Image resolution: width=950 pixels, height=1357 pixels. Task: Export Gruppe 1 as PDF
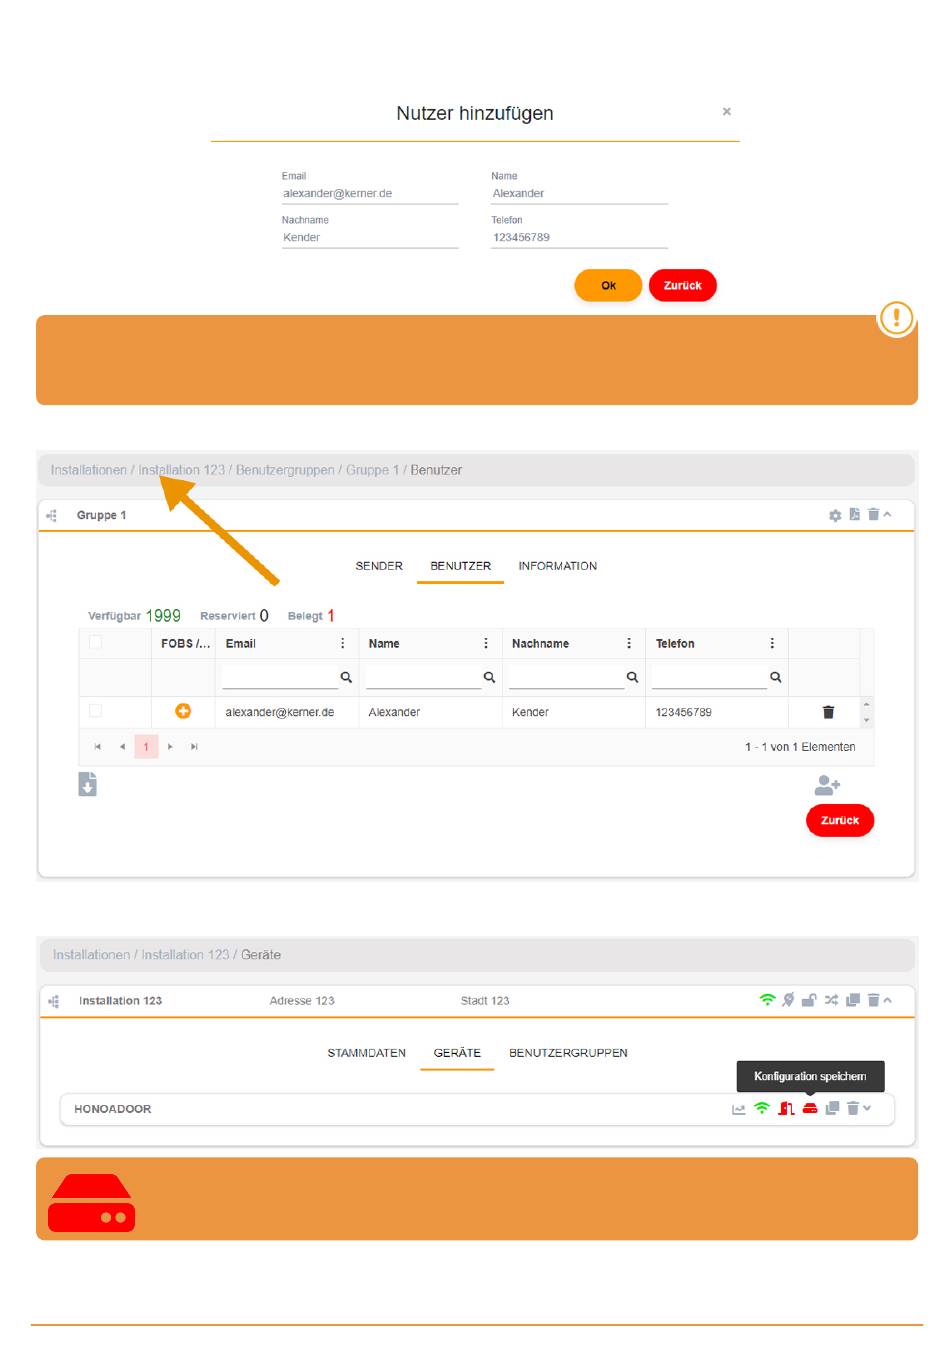(x=854, y=514)
